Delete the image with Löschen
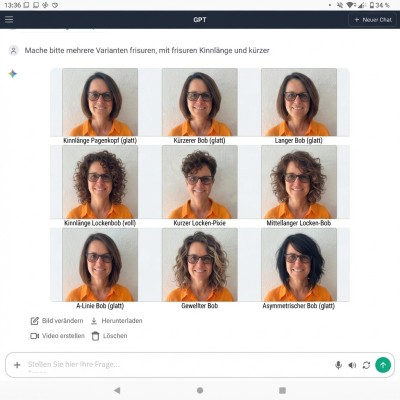 (109, 336)
